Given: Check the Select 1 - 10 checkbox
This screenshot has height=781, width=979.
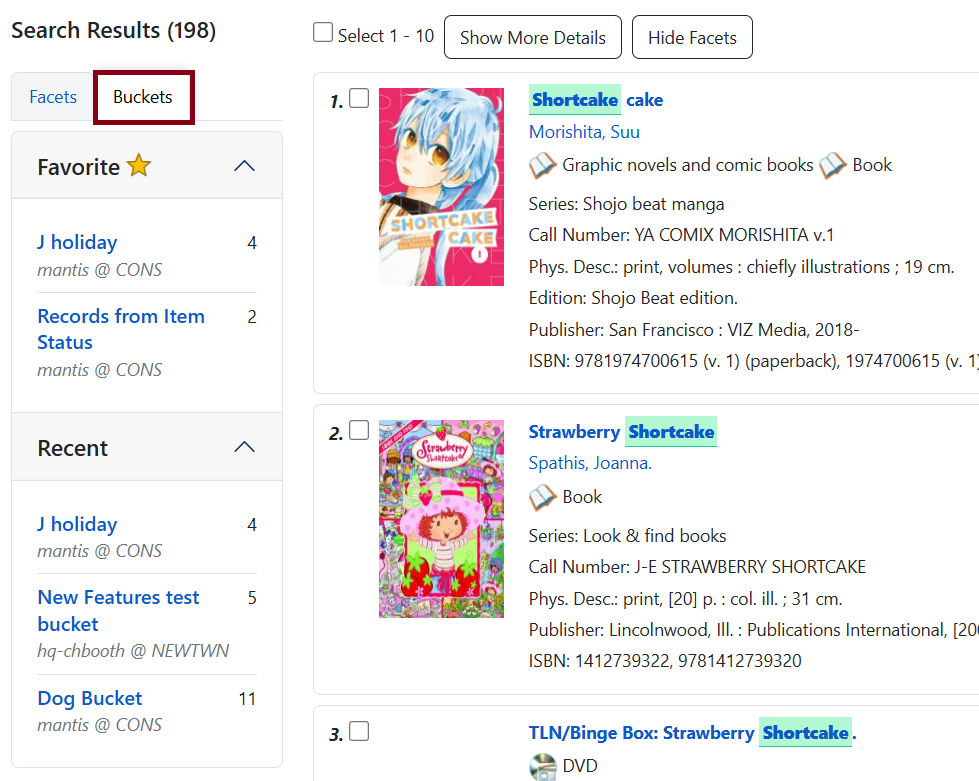Looking at the screenshot, I should point(323,33).
